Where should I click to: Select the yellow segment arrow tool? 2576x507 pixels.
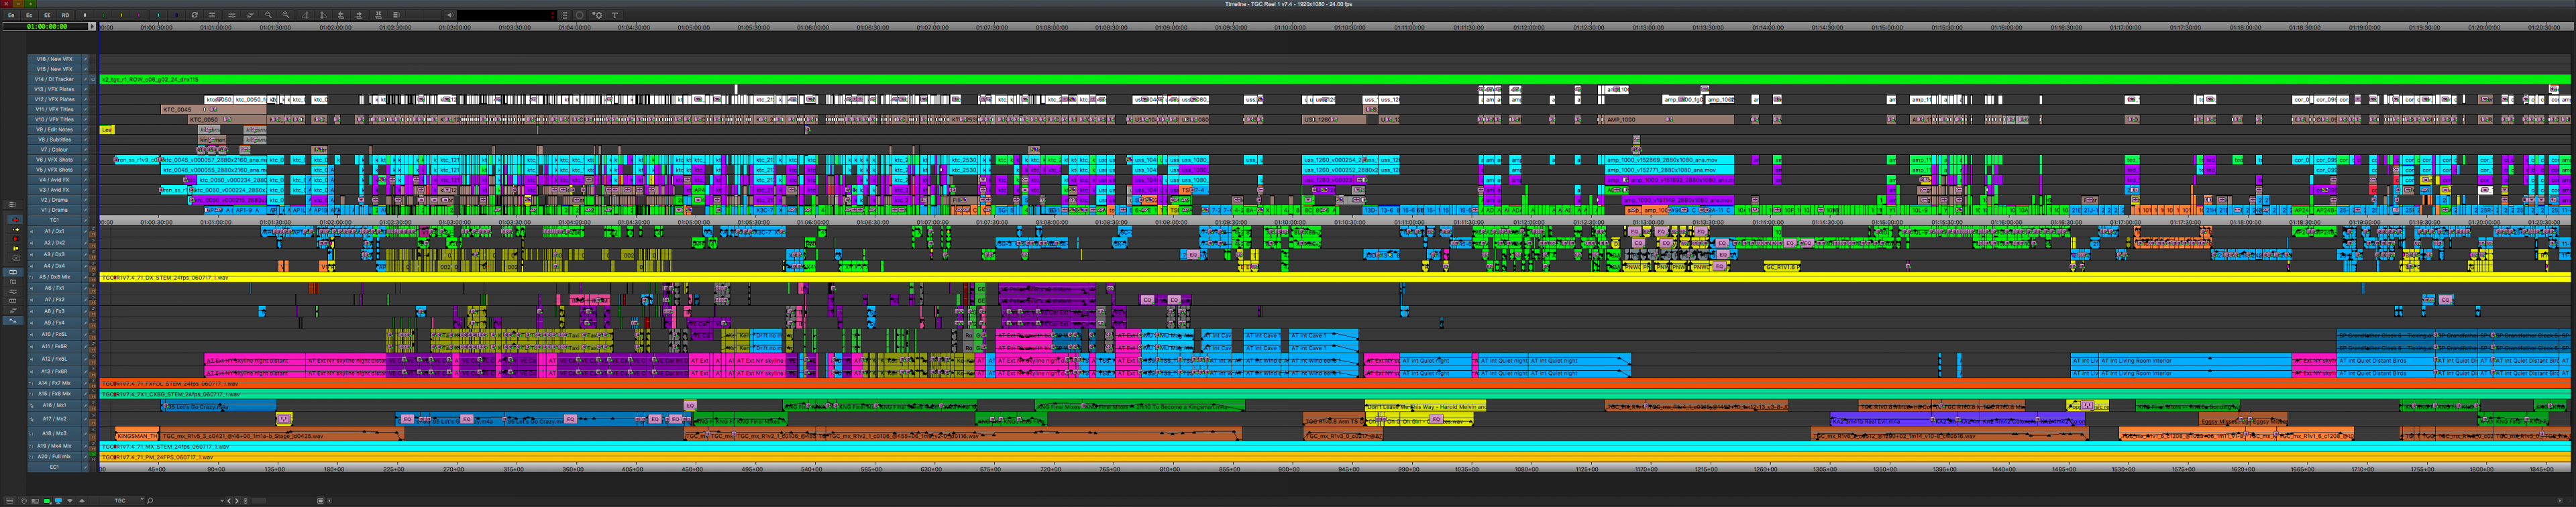point(16,229)
